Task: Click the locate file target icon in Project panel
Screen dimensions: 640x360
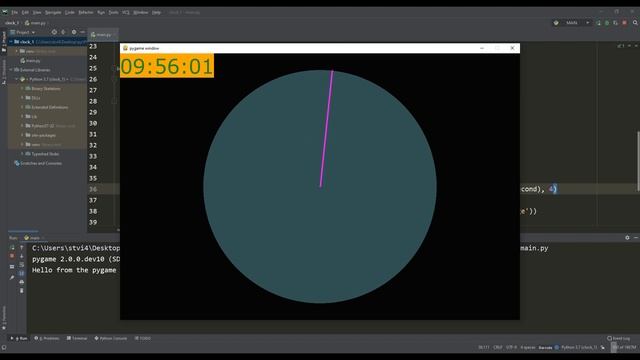Action: [x=54, y=32]
